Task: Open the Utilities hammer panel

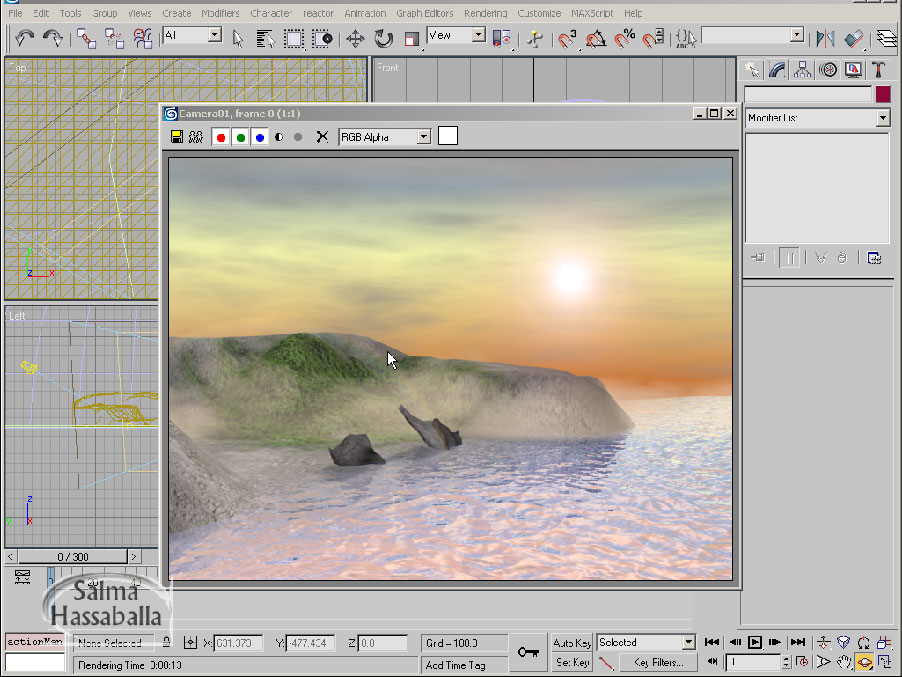Action: point(878,69)
